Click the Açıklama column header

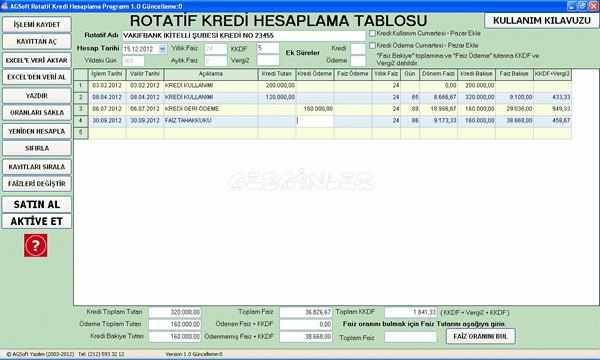pos(211,74)
